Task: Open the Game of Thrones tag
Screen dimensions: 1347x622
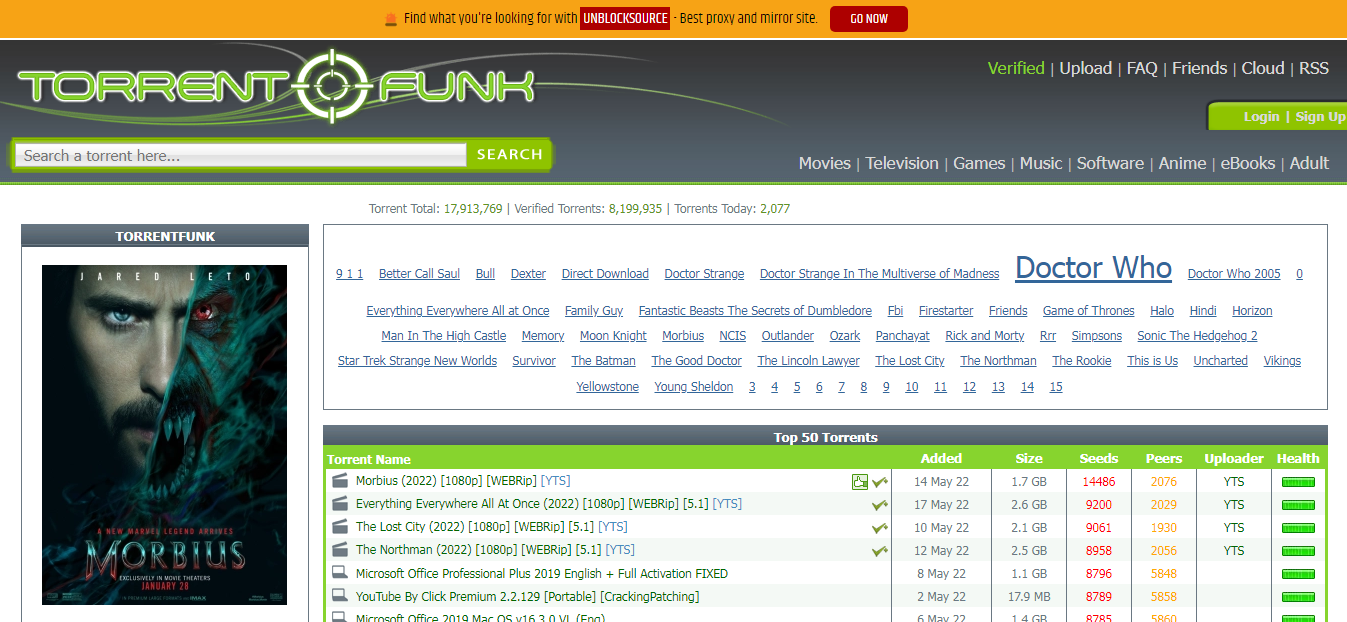Action: pyautogui.click(x=1088, y=311)
